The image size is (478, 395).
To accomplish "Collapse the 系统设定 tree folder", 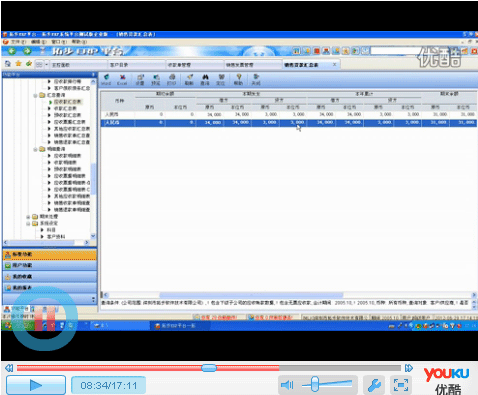I will coord(28,223).
